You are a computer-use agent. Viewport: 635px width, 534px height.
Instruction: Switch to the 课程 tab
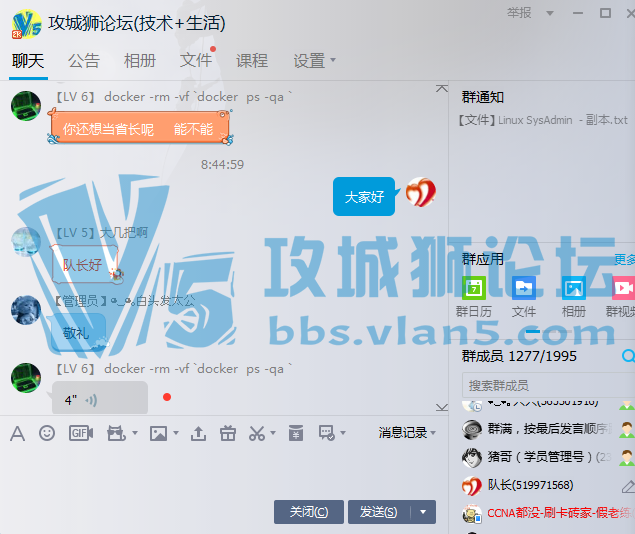[251, 61]
